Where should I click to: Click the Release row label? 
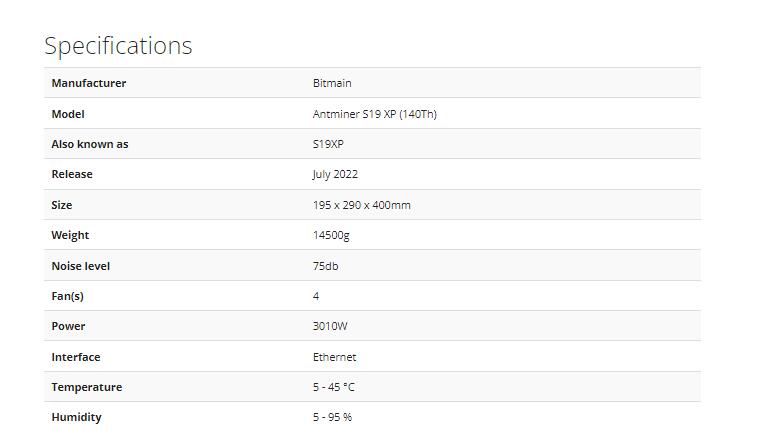coord(72,174)
